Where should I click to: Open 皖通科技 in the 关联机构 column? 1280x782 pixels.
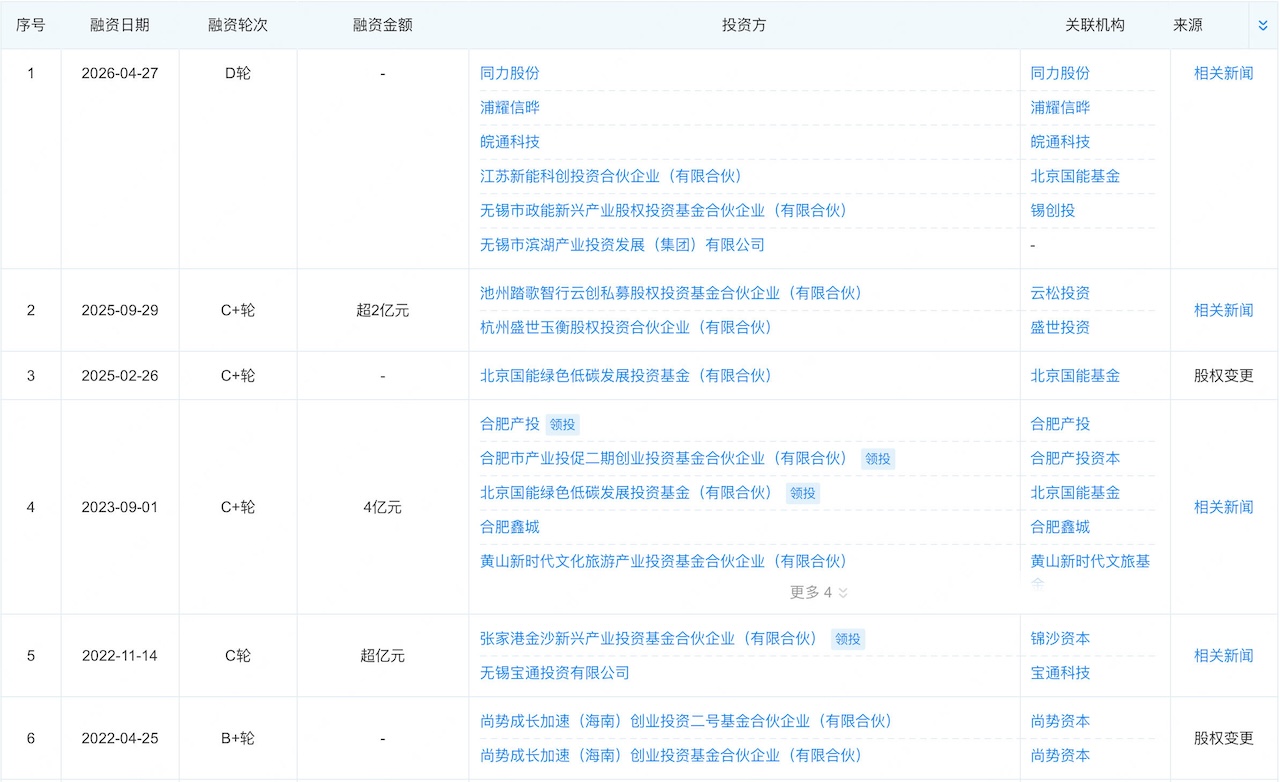(x=1061, y=142)
